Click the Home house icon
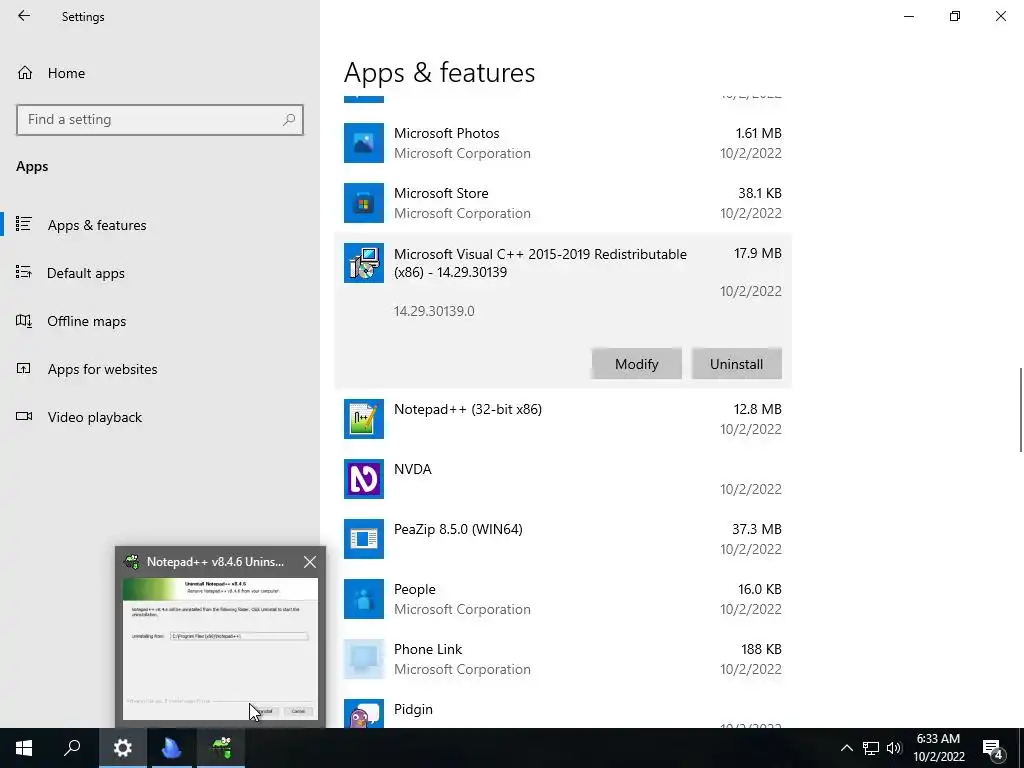Image resolution: width=1024 pixels, height=768 pixels. click(x=25, y=73)
